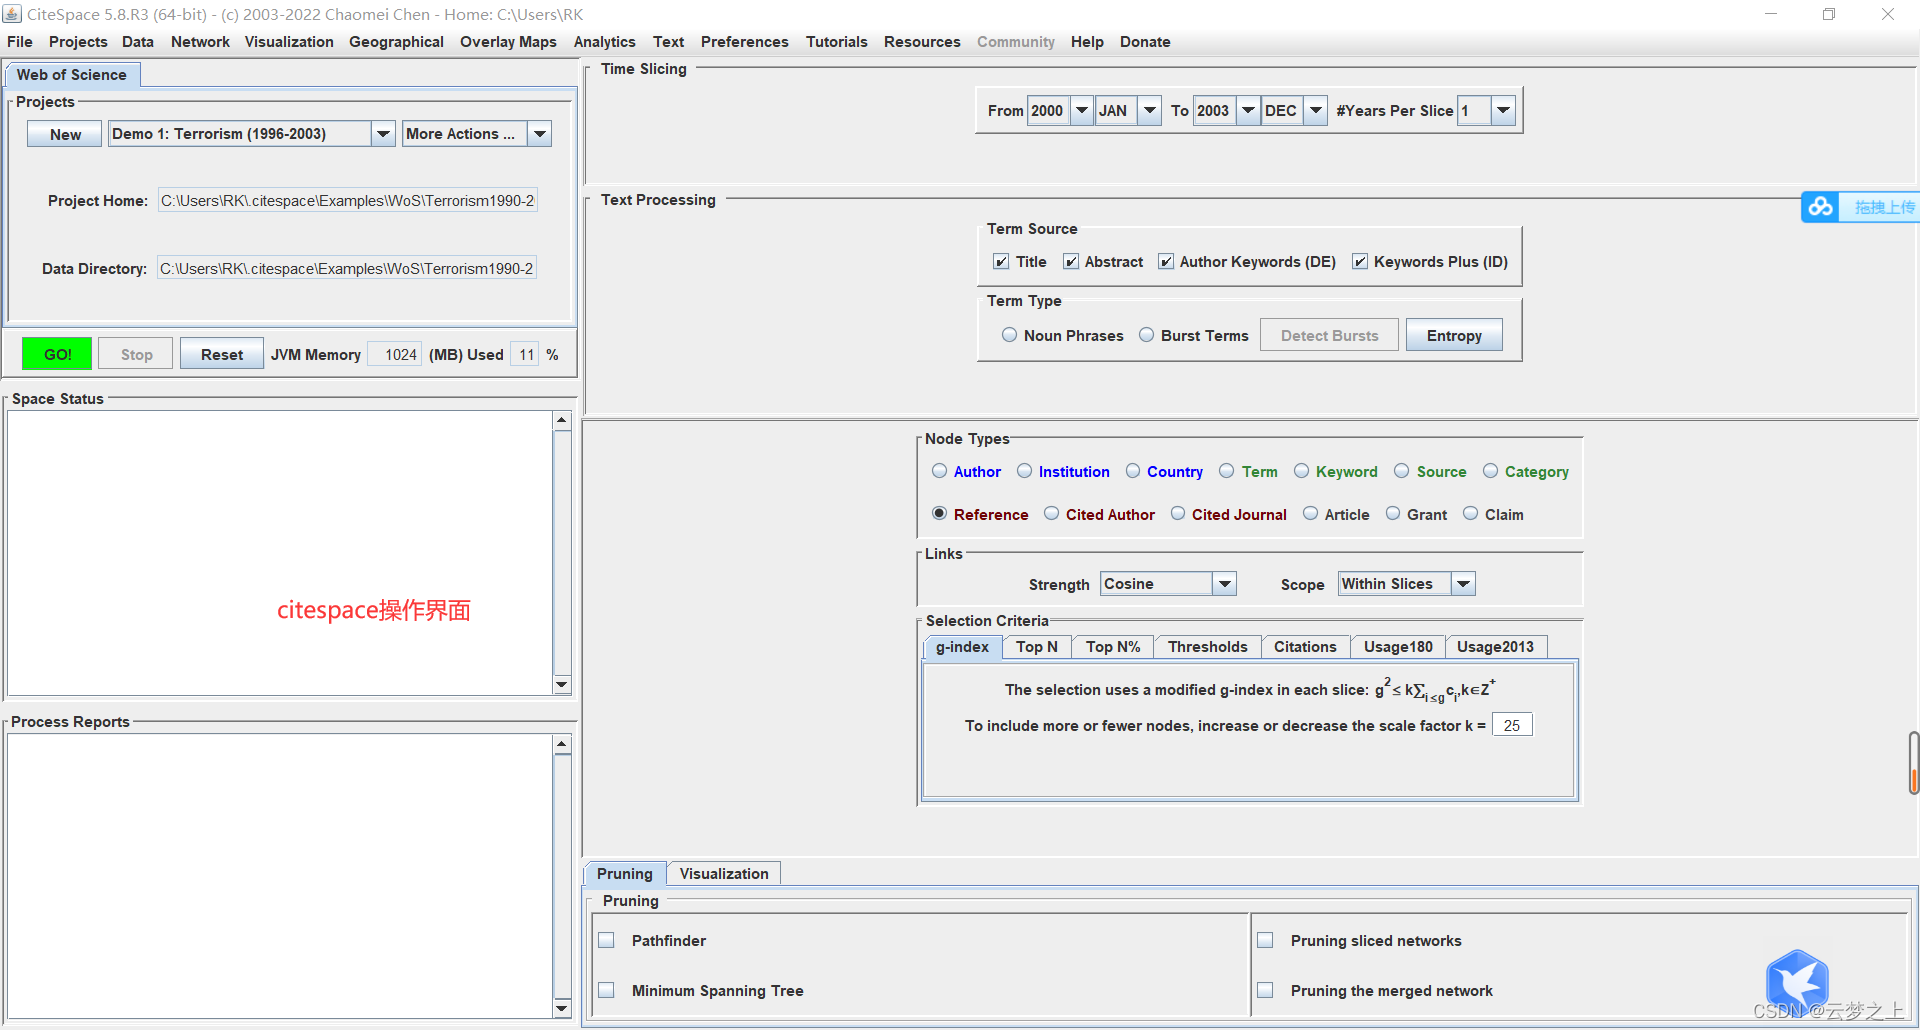Switch to Usage180 tab
The image size is (1920, 1030).
1398,647
